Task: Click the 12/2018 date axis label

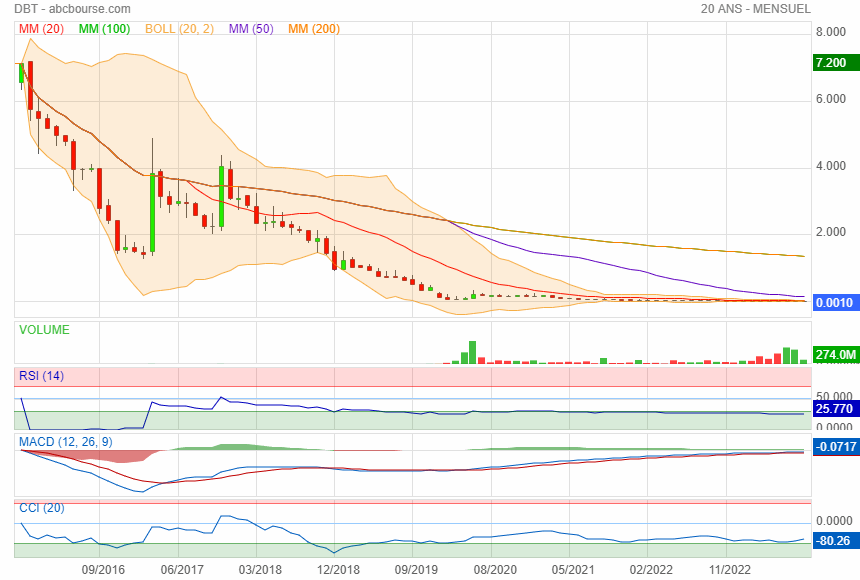Action: 338,570
